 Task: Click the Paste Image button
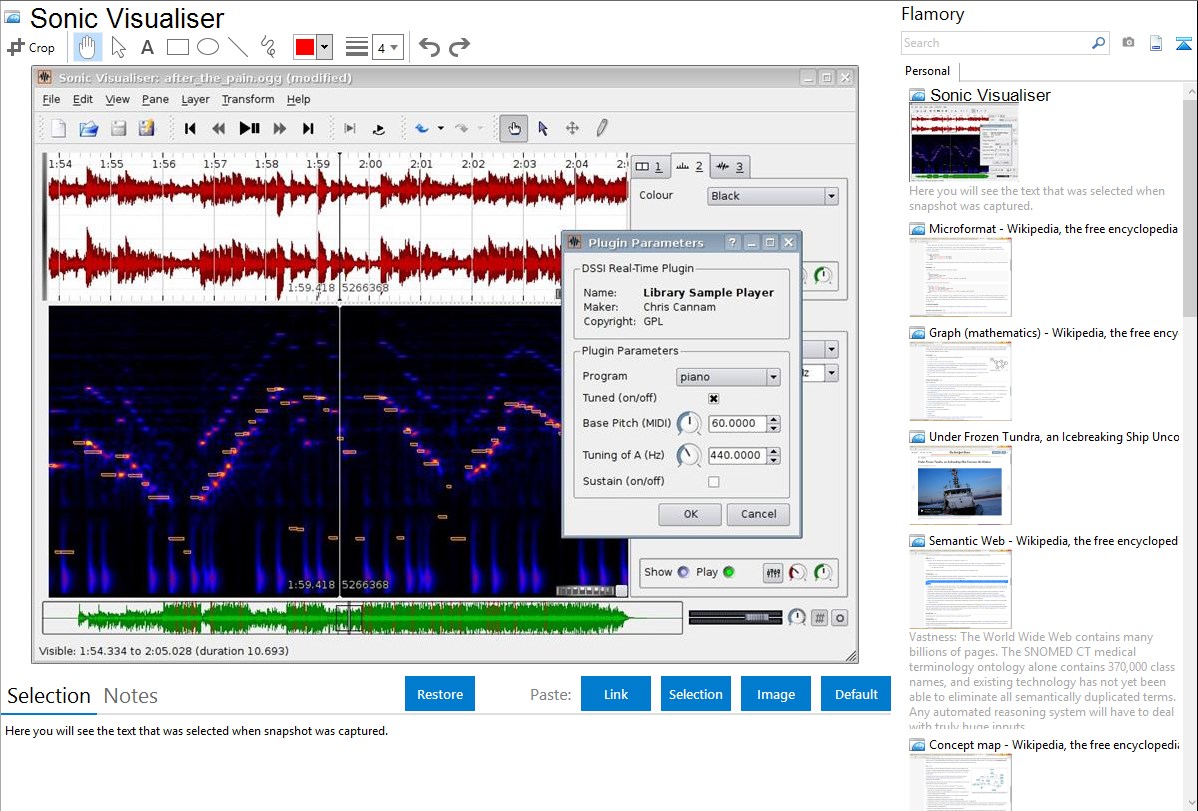click(775, 694)
